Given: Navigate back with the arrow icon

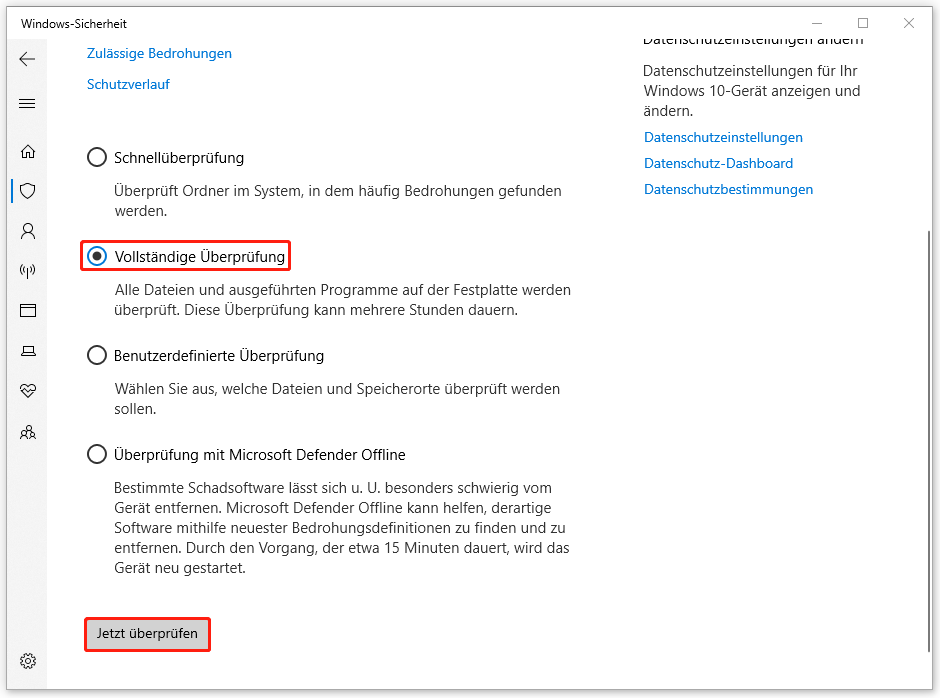Looking at the screenshot, I should tap(25, 58).
